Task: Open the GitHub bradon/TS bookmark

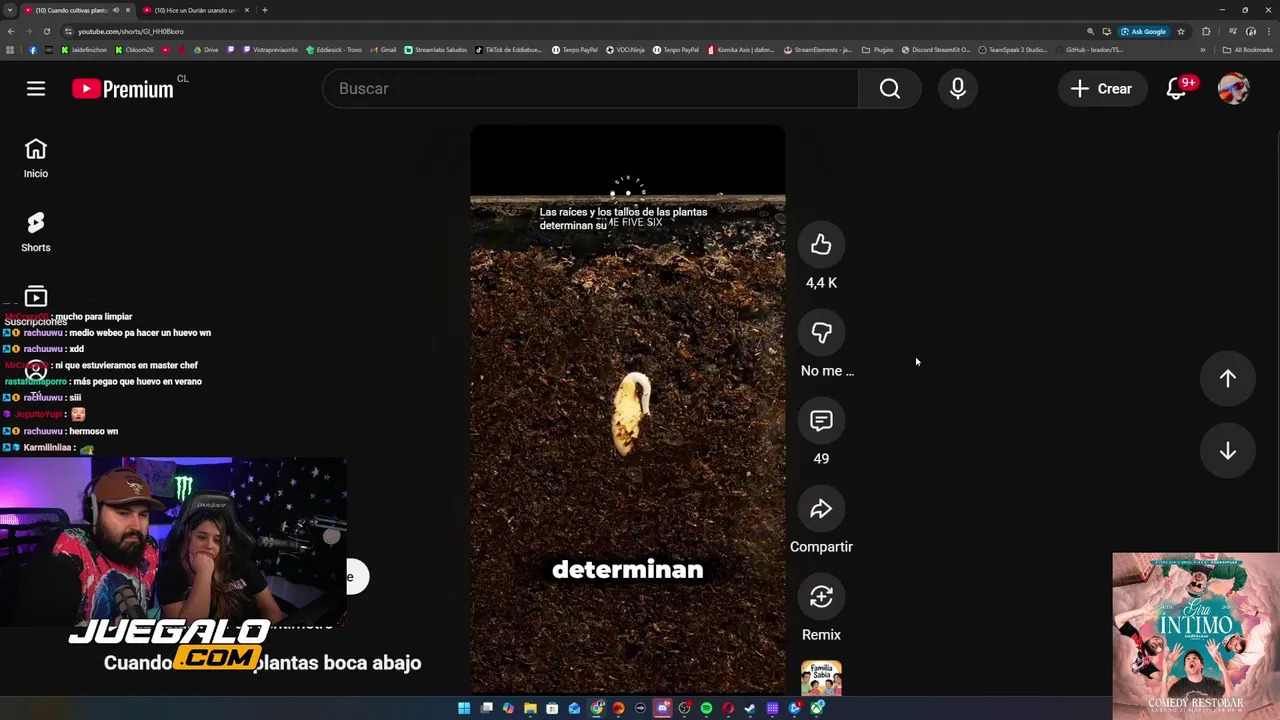Action: pos(1092,50)
